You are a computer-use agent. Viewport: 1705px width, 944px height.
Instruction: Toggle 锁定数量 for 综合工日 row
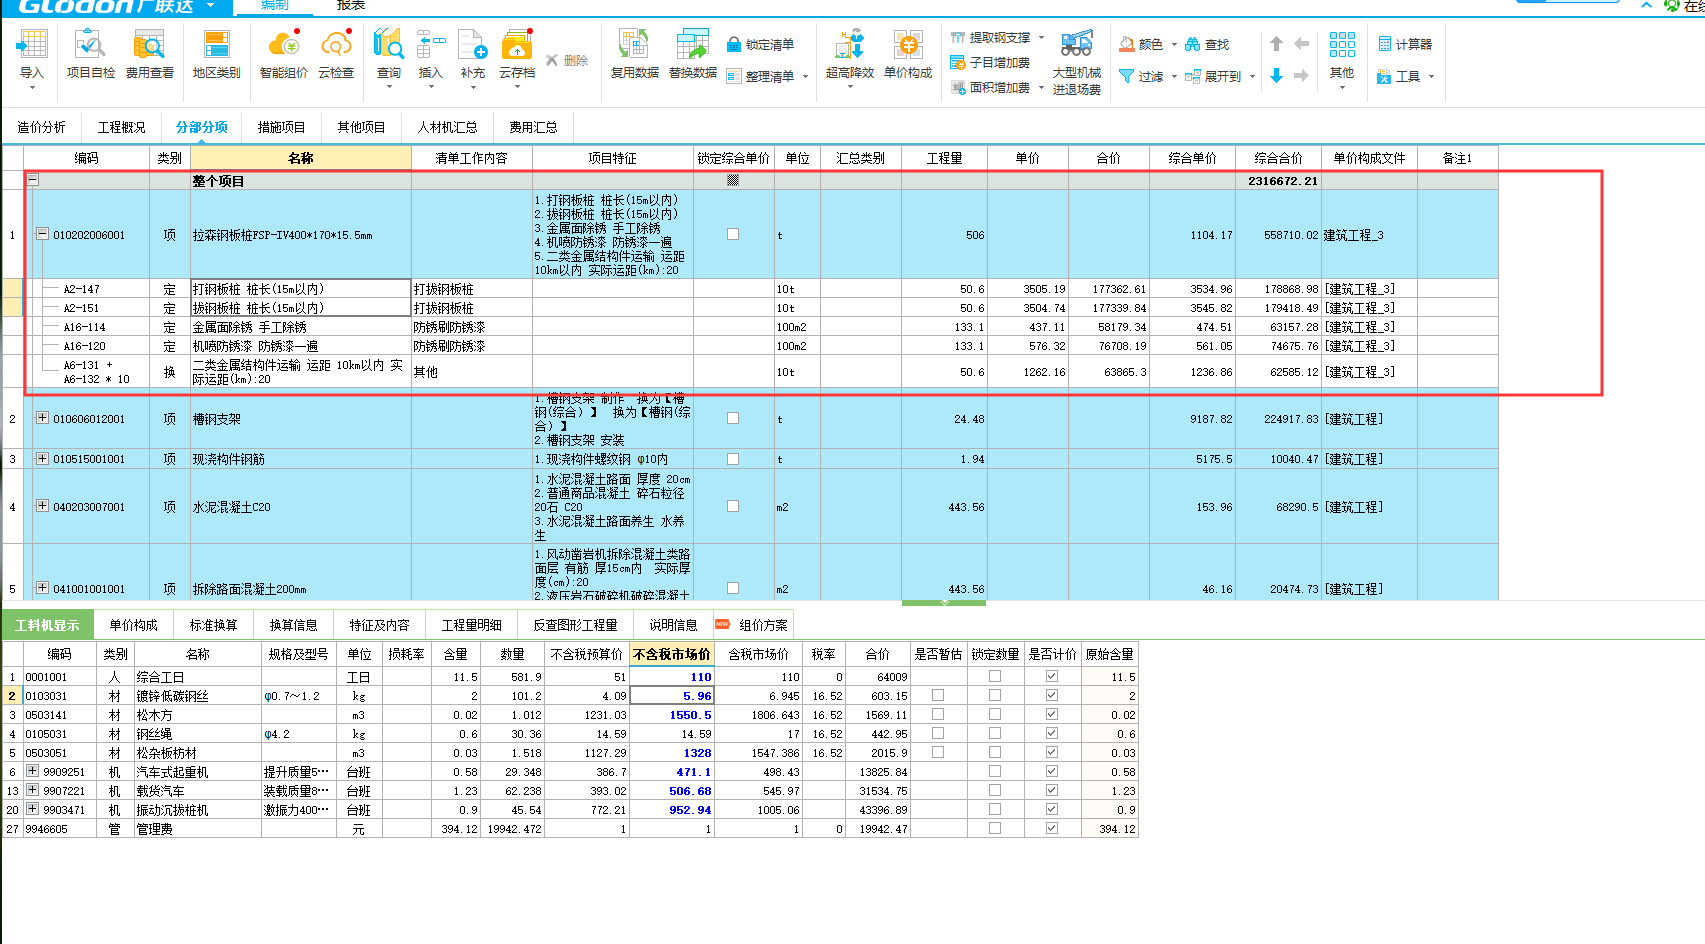(995, 676)
